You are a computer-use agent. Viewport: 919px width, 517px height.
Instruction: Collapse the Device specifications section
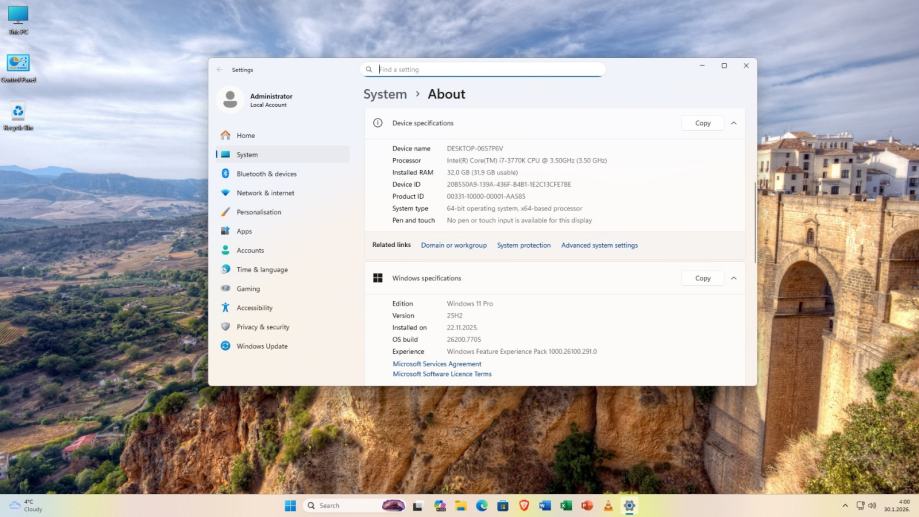coord(733,123)
